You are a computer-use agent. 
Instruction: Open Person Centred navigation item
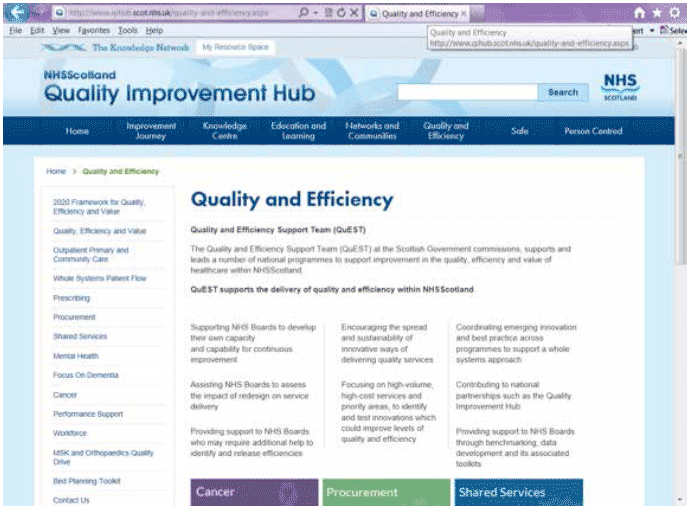click(593, 131)
